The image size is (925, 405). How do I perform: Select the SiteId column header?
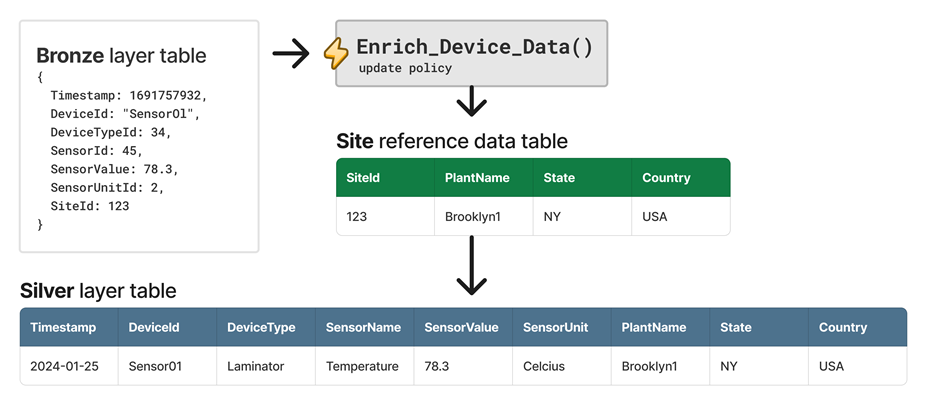point(363,178)
